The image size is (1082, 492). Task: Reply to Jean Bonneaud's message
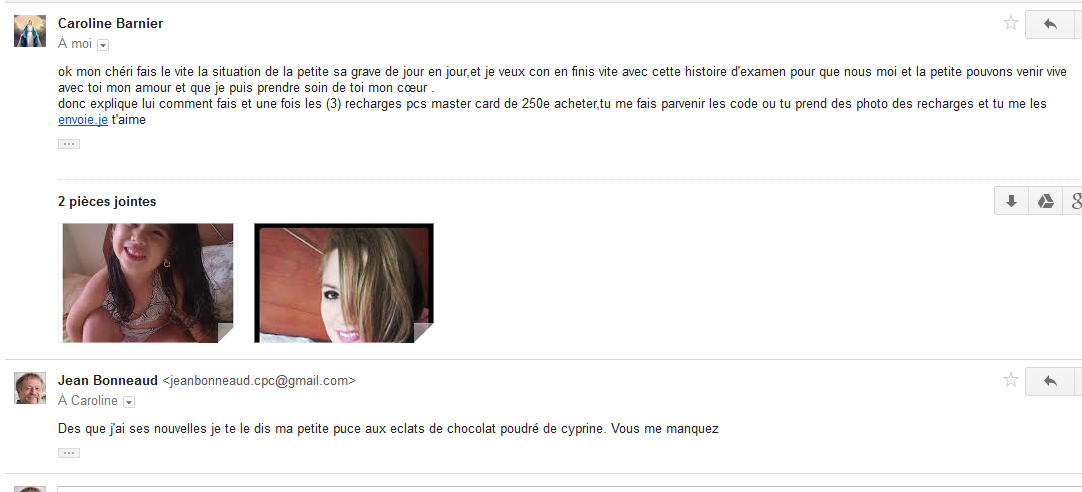(1050, 381)
